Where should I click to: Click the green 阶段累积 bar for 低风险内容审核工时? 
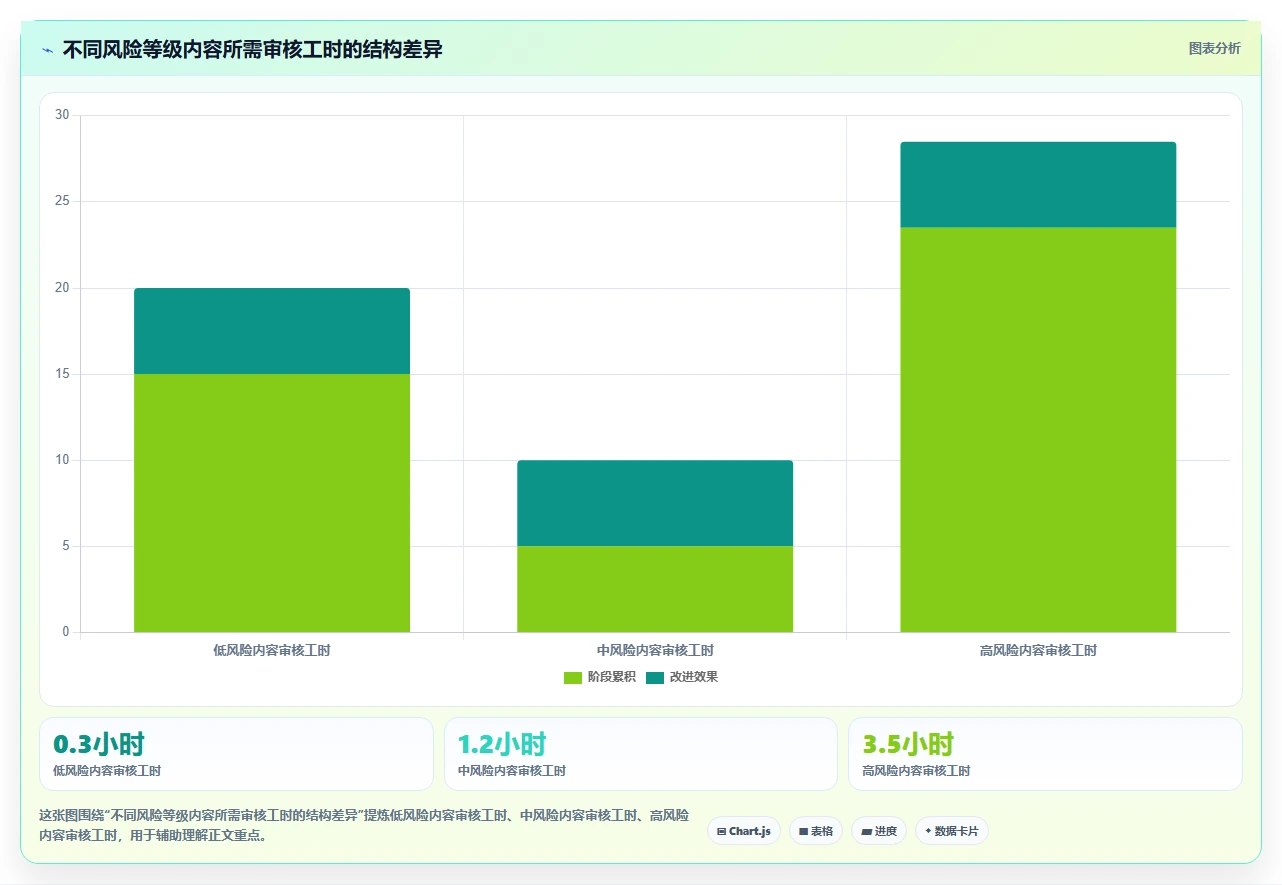[272, 503]
